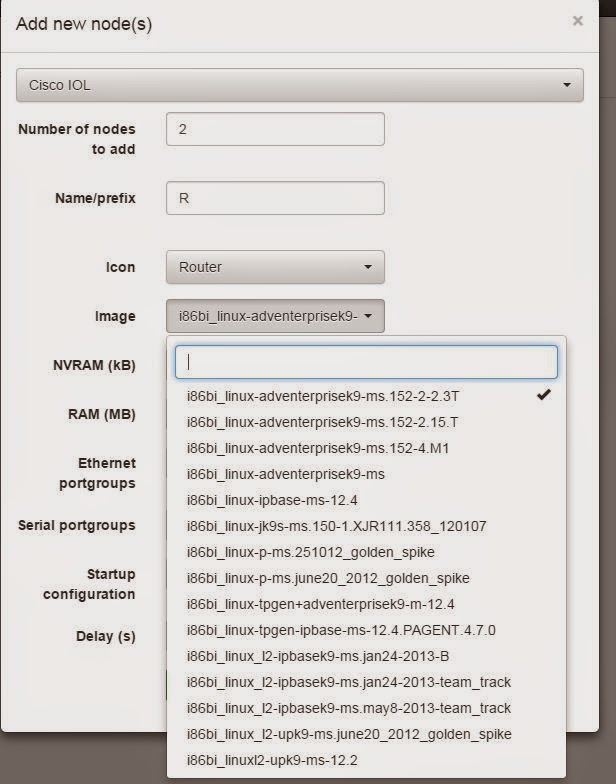Close the Add new node(s) dialog
616x784 pixels.
pyautogui.click(x=578, y=21)
